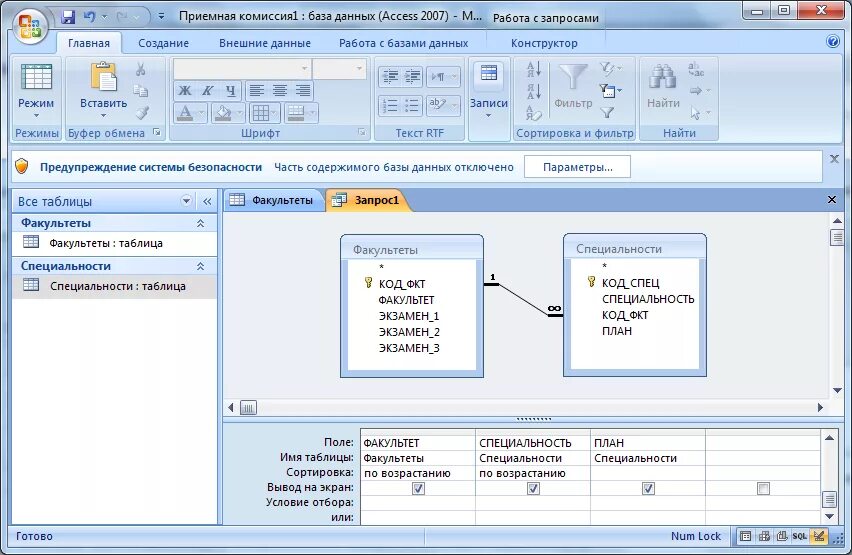Screen dimensions: 852x555
Task: Close the security warning bar
Action: 834,159
